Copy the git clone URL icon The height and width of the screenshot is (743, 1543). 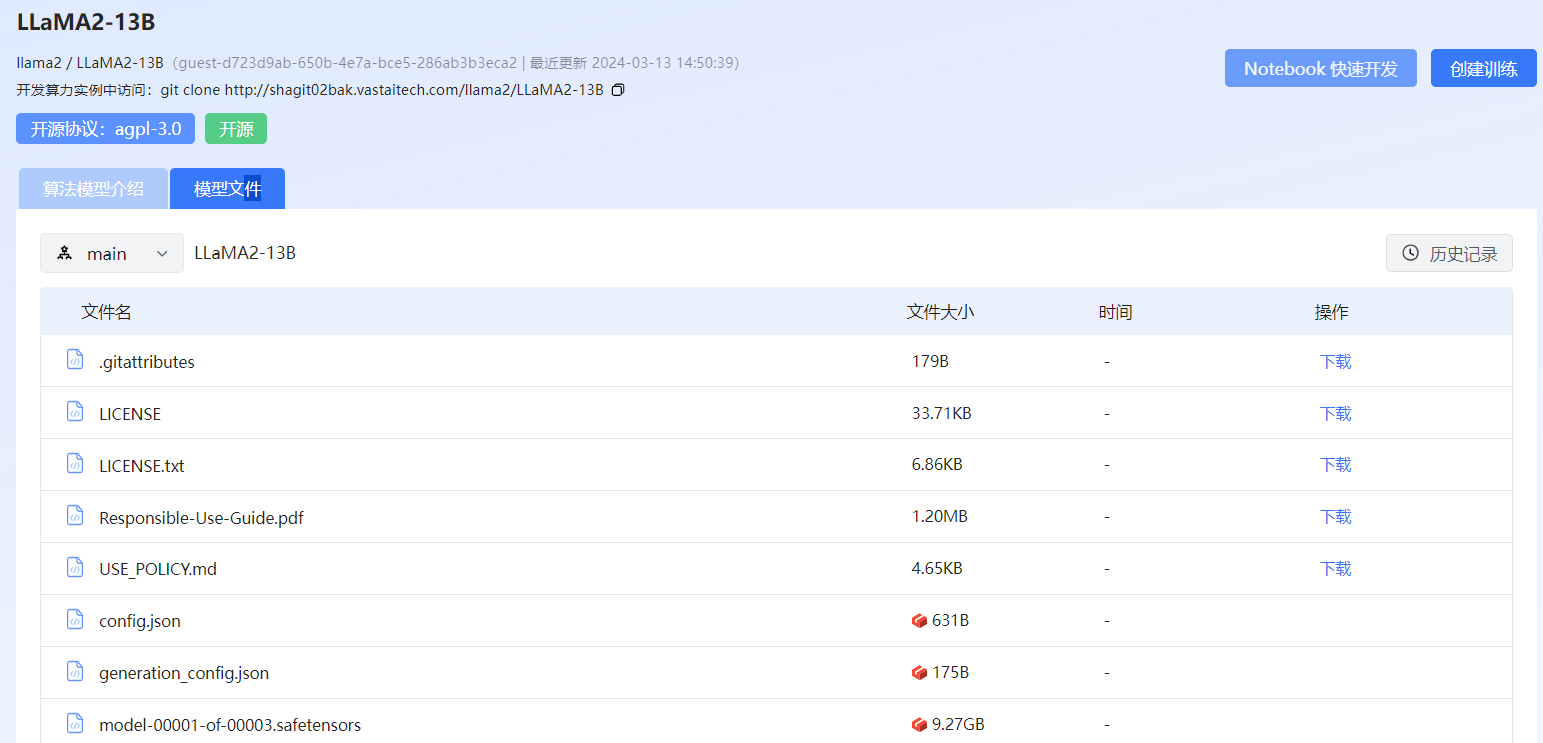618,90
